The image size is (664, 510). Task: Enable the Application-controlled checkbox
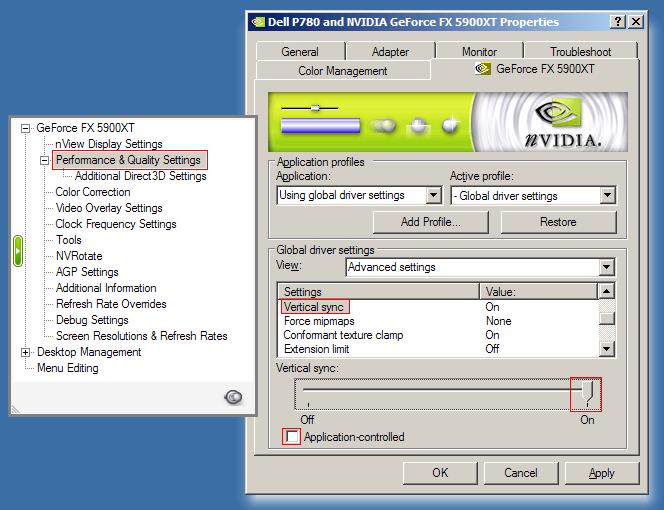[291, 437]
